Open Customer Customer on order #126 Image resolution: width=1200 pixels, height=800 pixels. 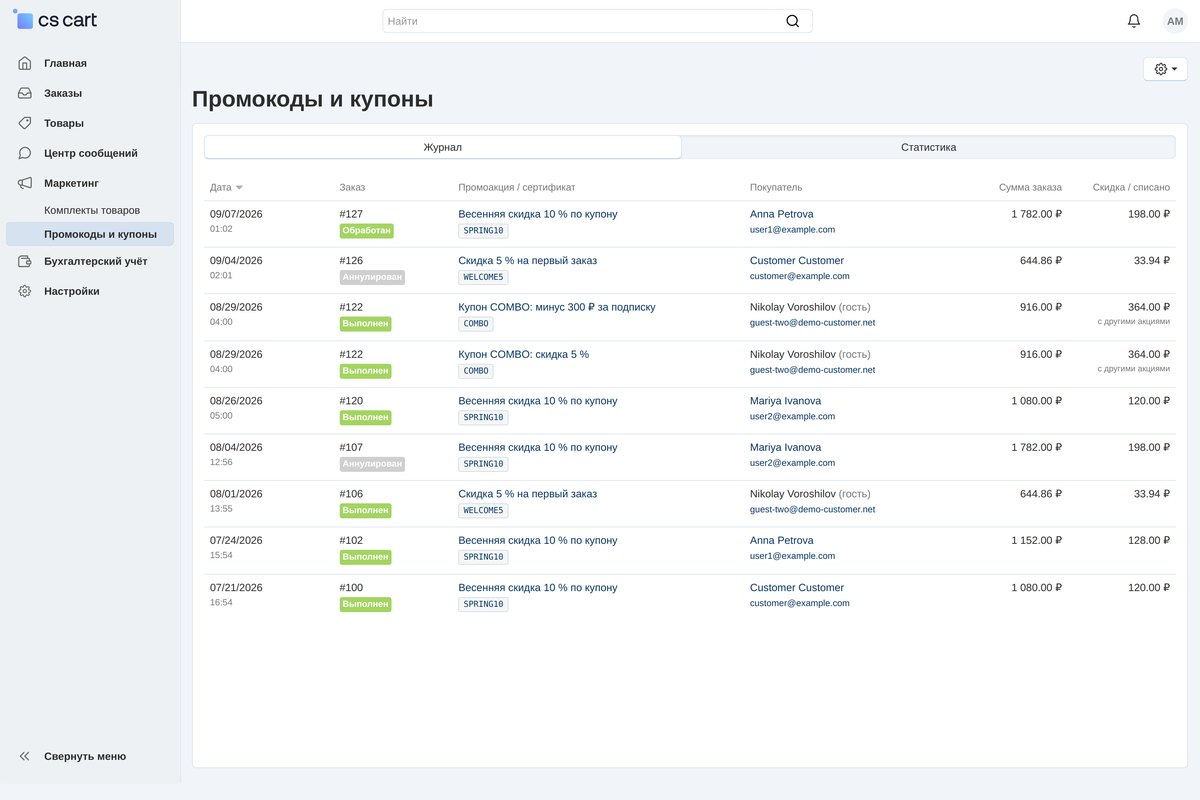(797, 261)
